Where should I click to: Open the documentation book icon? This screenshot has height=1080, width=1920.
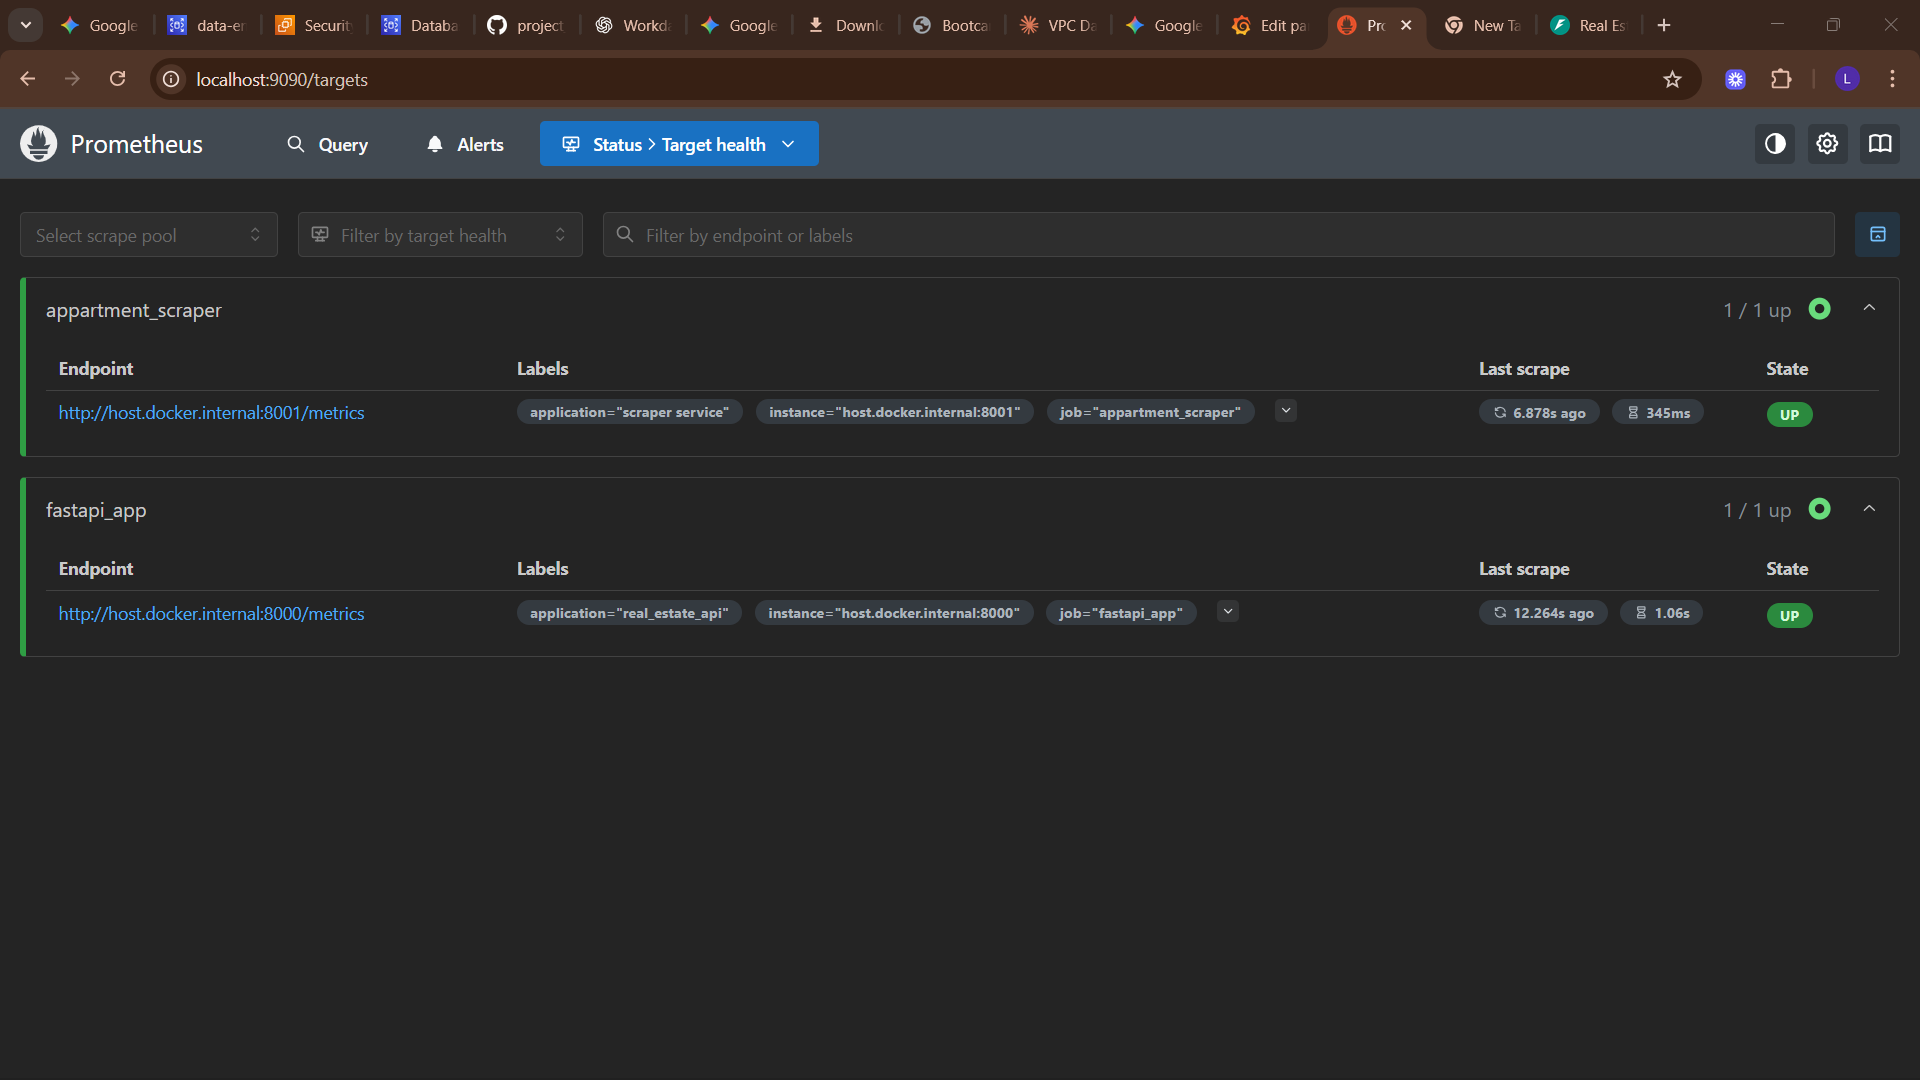pos(1880,144)
